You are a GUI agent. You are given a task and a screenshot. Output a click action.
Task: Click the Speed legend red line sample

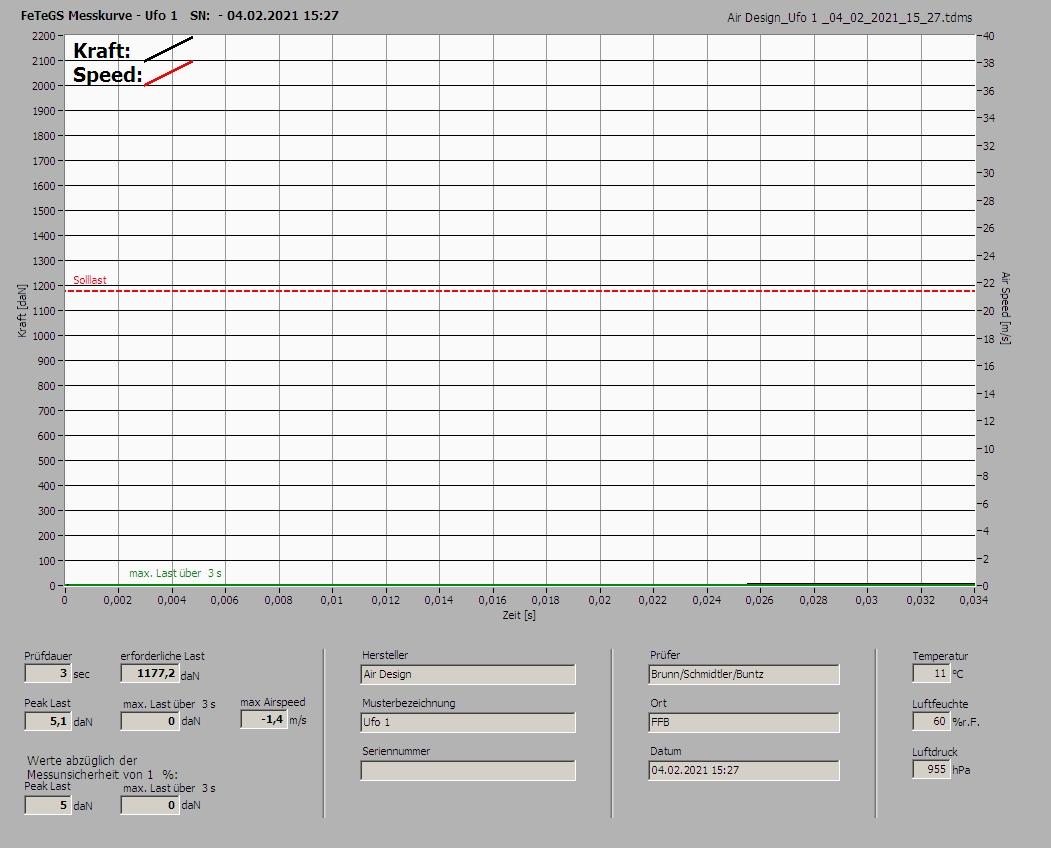pyautogui.click(x=168, y=73)
